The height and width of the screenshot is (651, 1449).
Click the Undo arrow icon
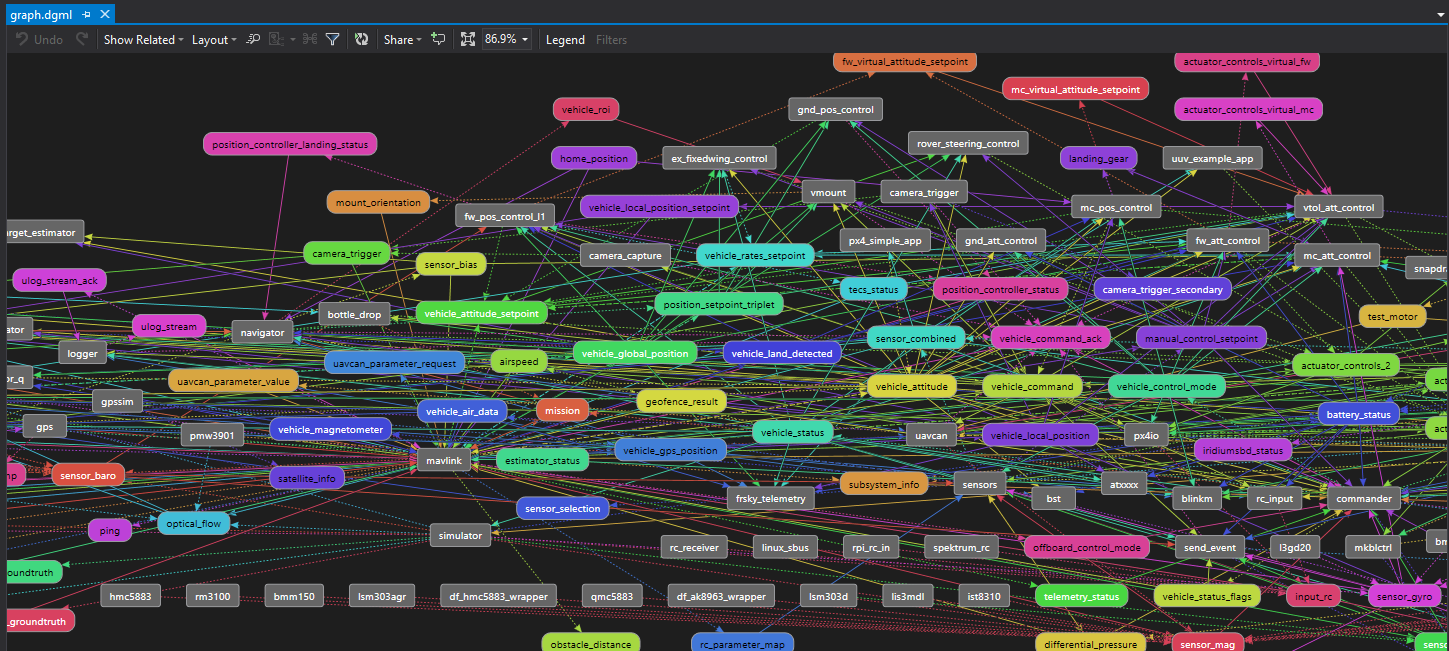pos(22,40)
